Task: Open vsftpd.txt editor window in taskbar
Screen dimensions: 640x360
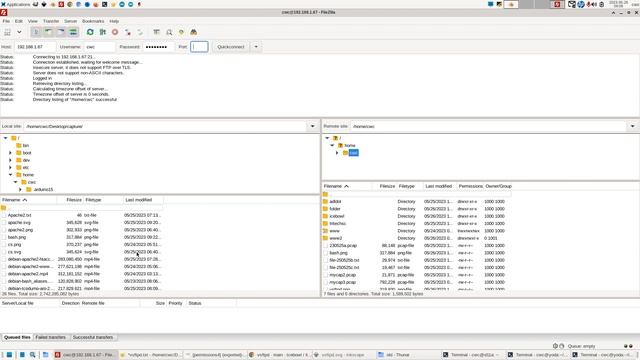Action: [x=150, y=355]
